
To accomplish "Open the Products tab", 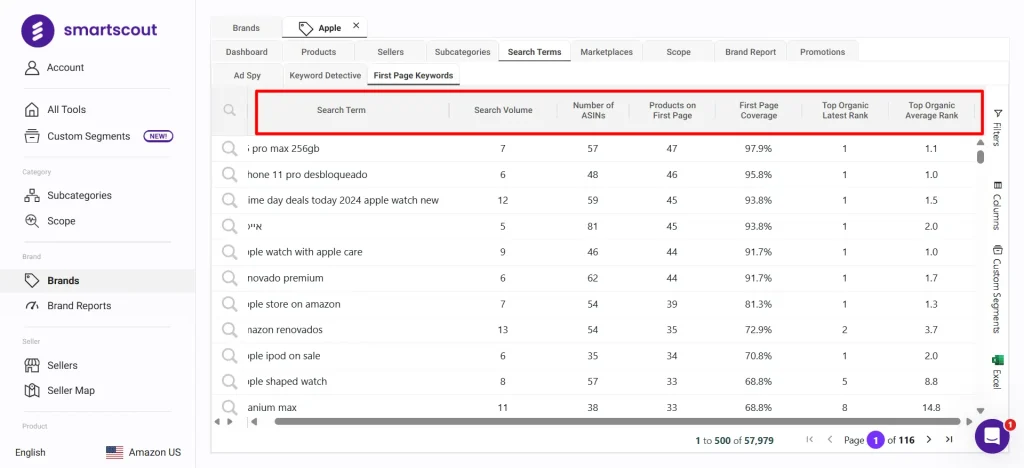I will tap(319, 52).
